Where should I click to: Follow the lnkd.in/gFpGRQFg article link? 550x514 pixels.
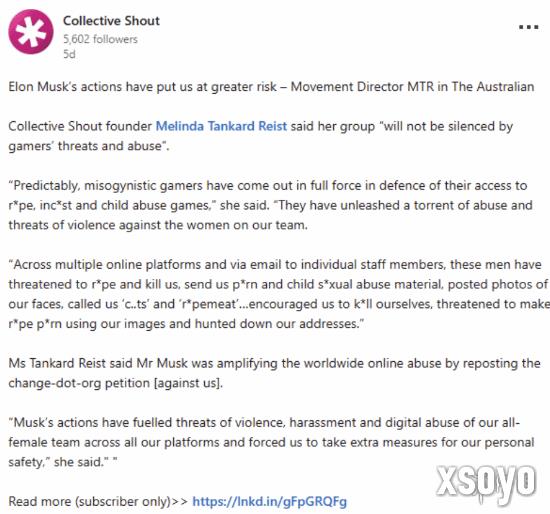click(269, 501)
